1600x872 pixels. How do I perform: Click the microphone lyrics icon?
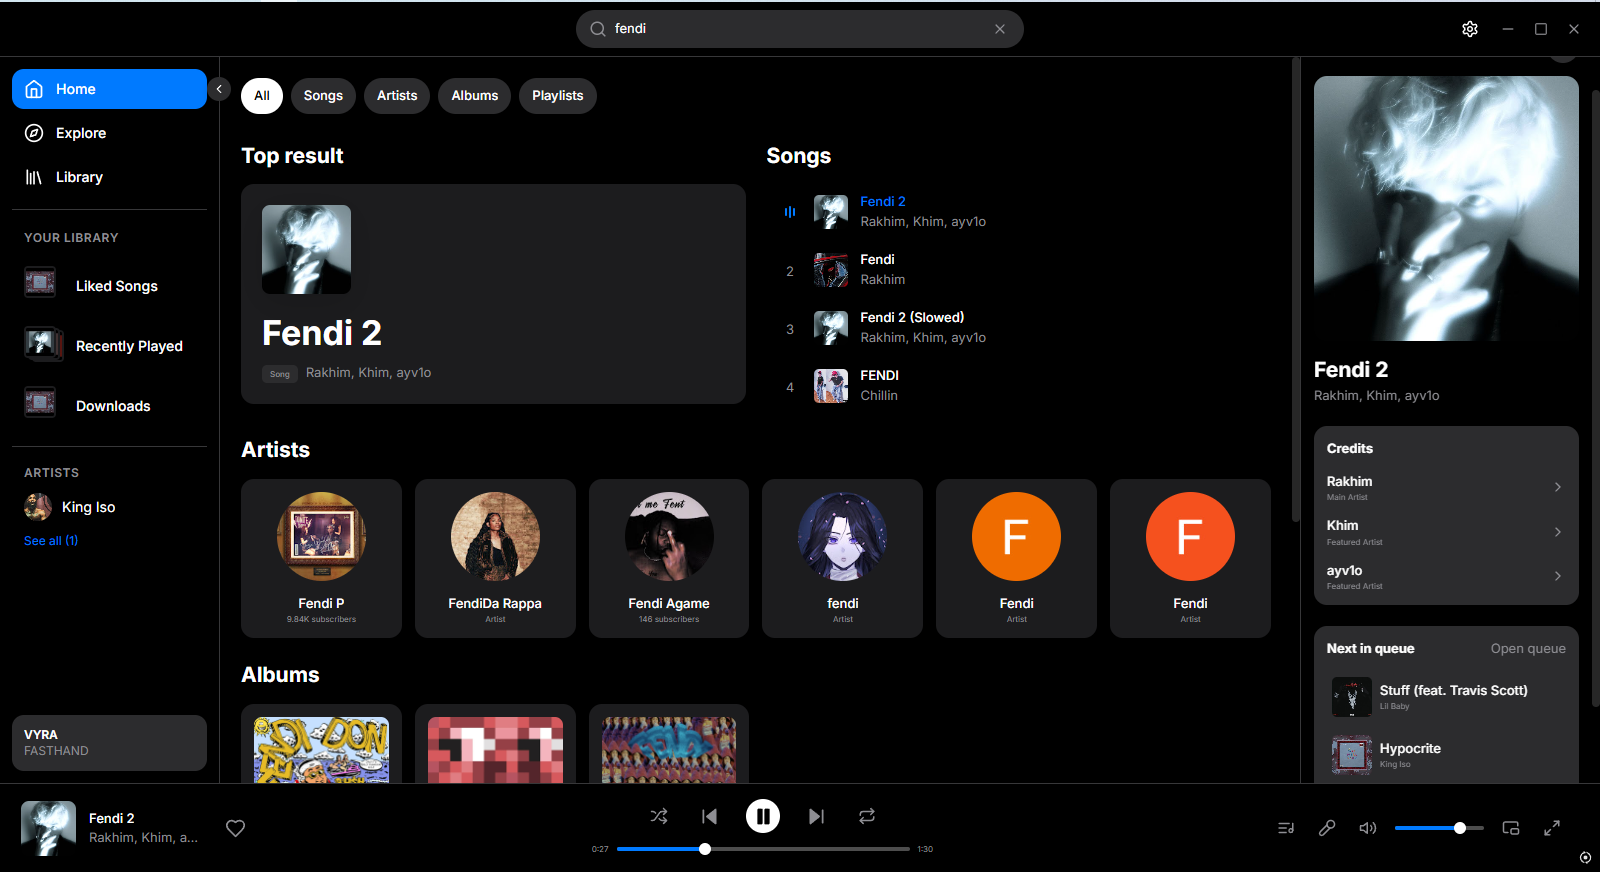[1327, 828]
